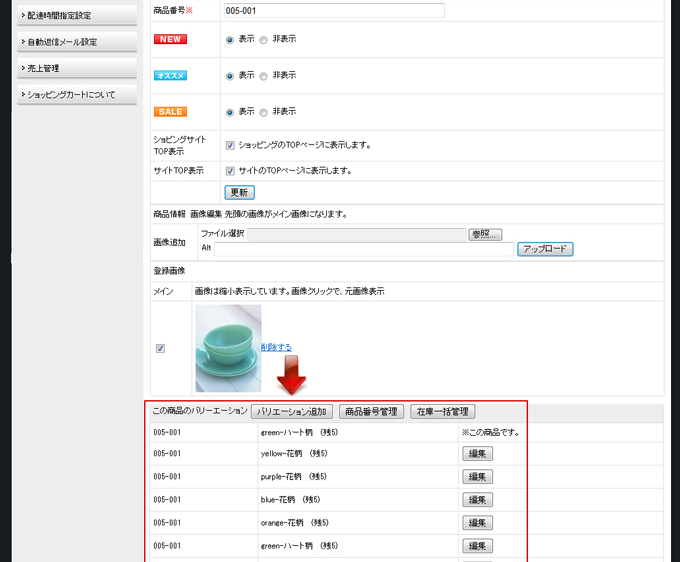Open 配達時間指定設定 sidebar menu
The image size is (680, 562).
76,15
